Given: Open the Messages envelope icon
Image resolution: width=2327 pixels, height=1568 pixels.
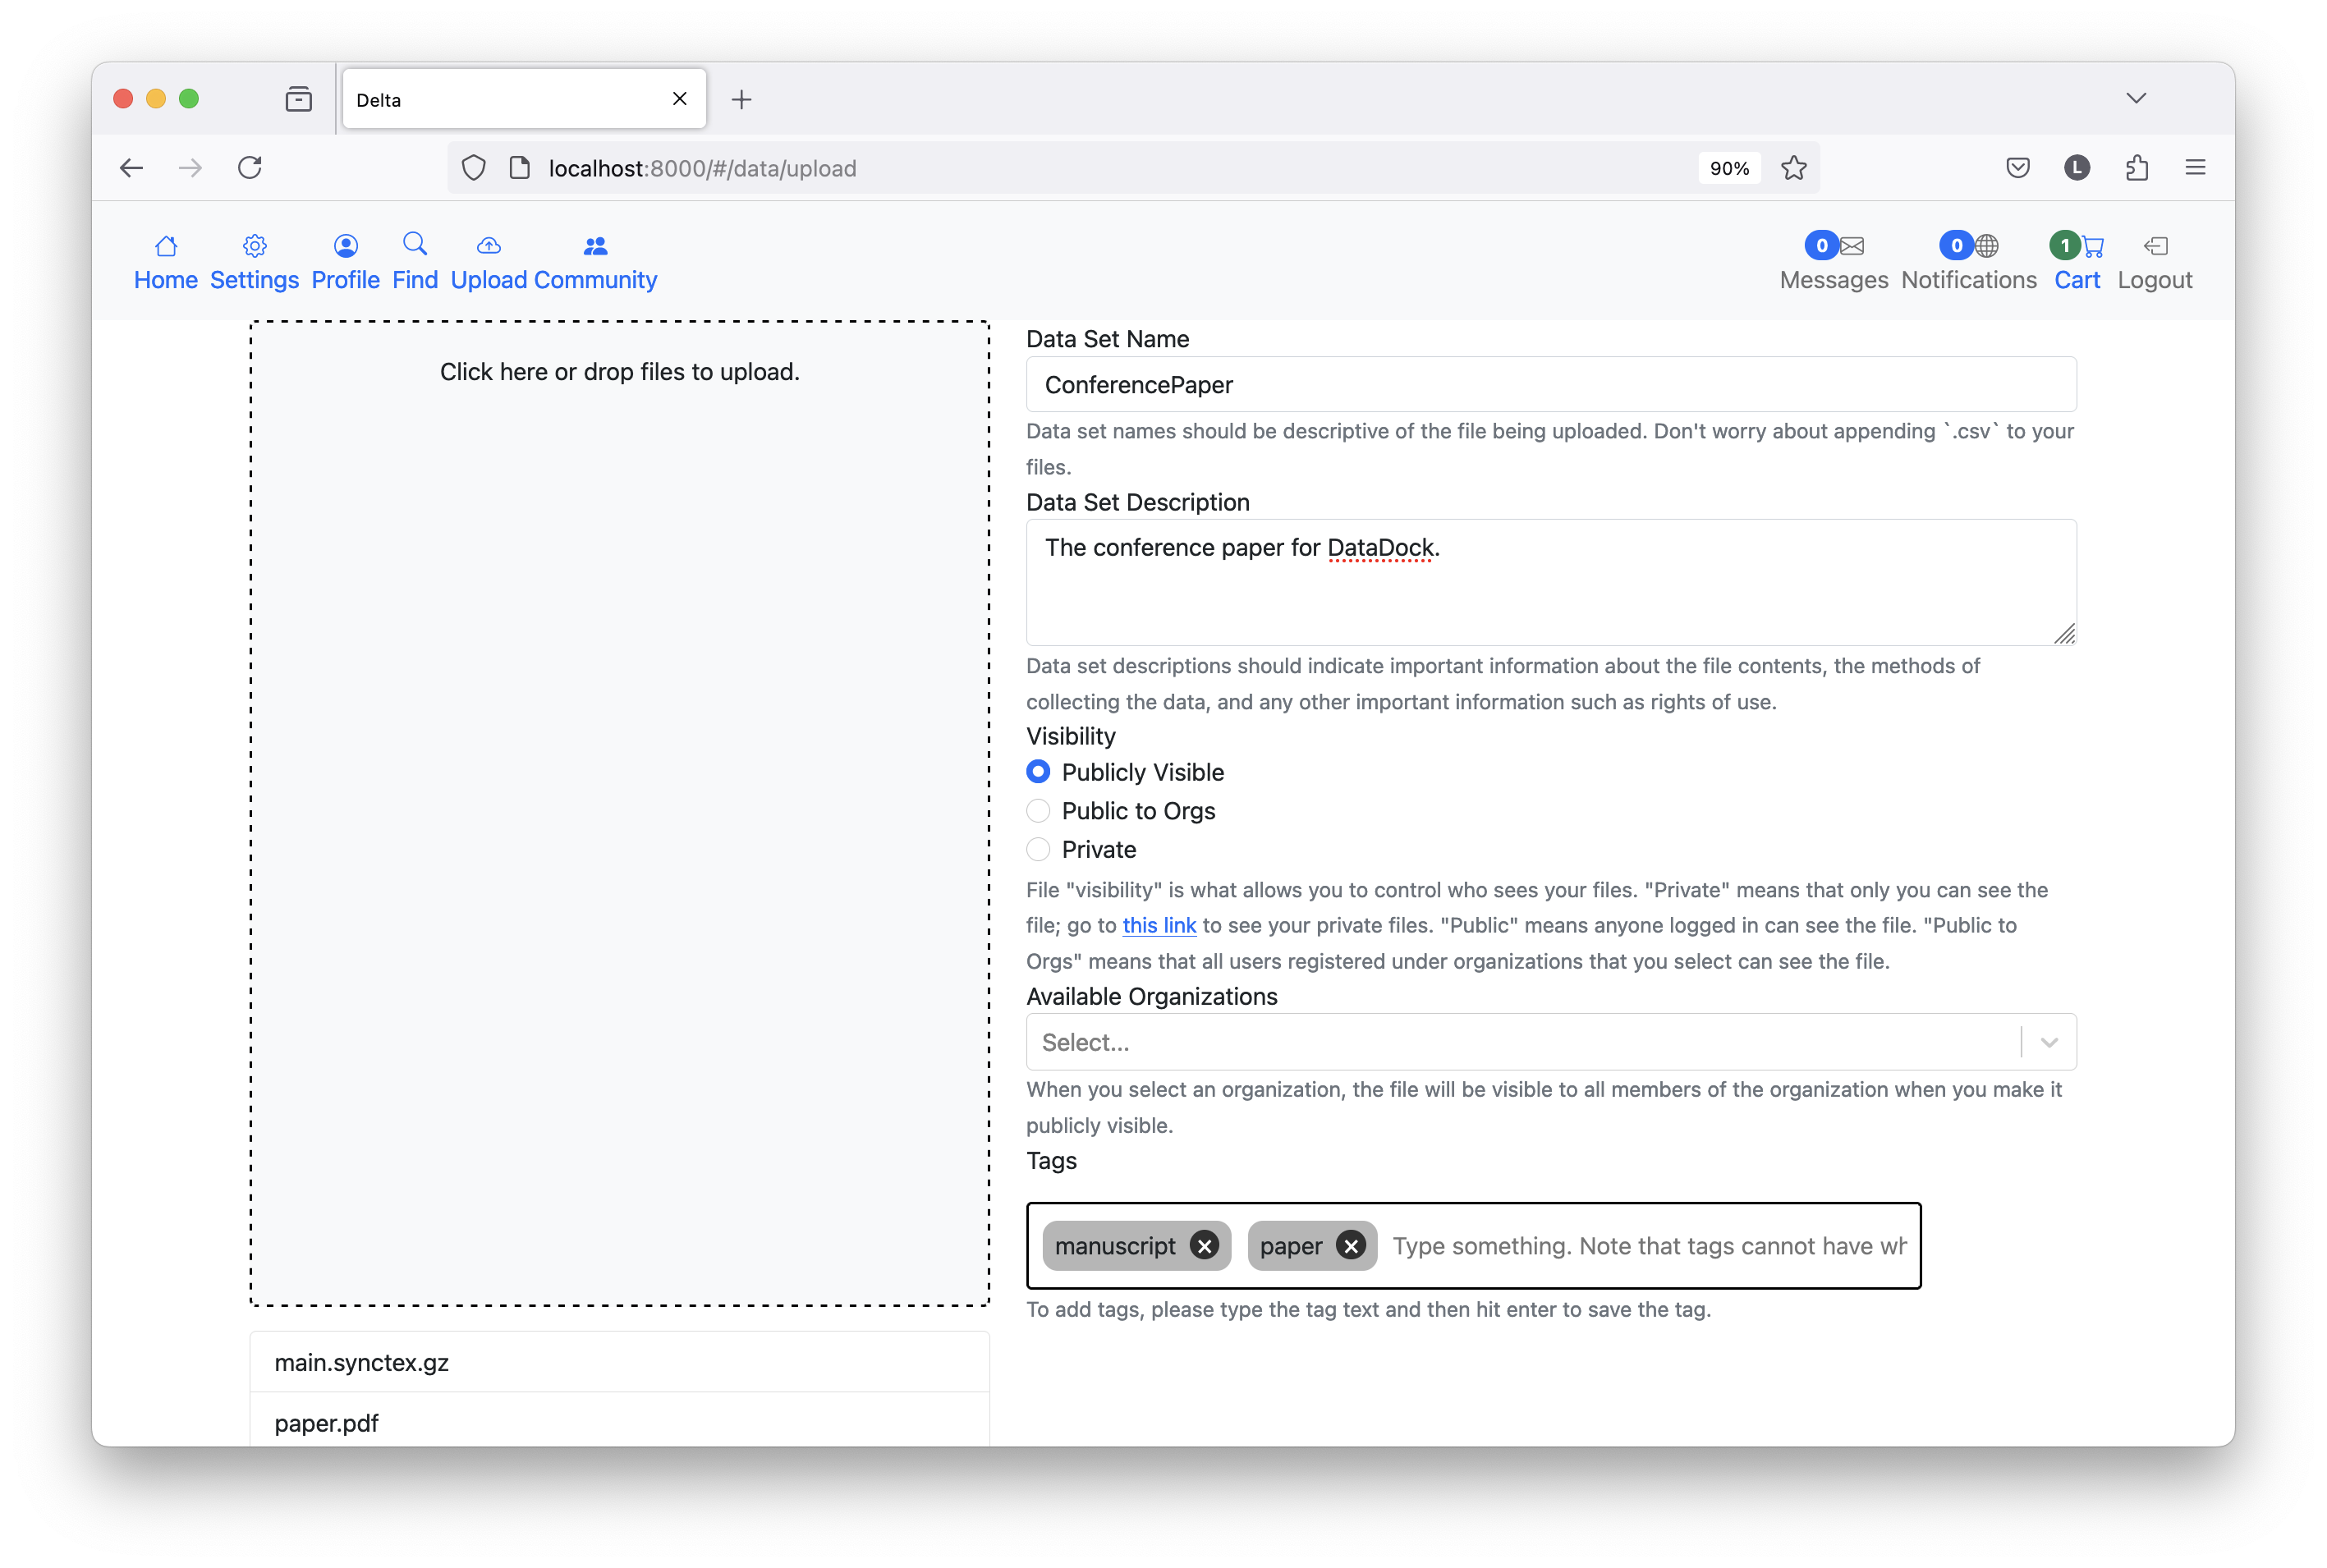Looking at the screenshot, I should click(1851, 246).
